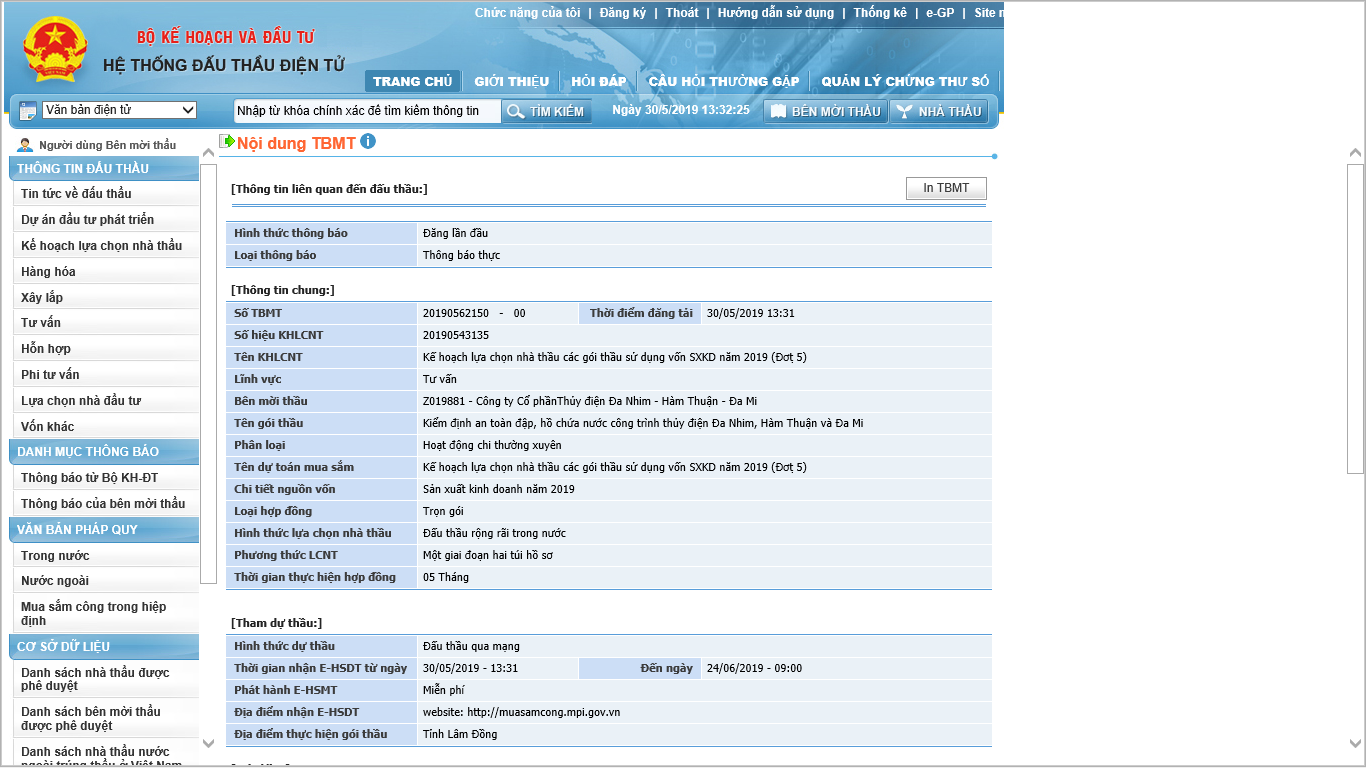The height and width of the screenshot is (768, 1366).
Task: Open CÂU HỎI THƯỜNG GẶP tab
Action: click(x=724, y=81)
